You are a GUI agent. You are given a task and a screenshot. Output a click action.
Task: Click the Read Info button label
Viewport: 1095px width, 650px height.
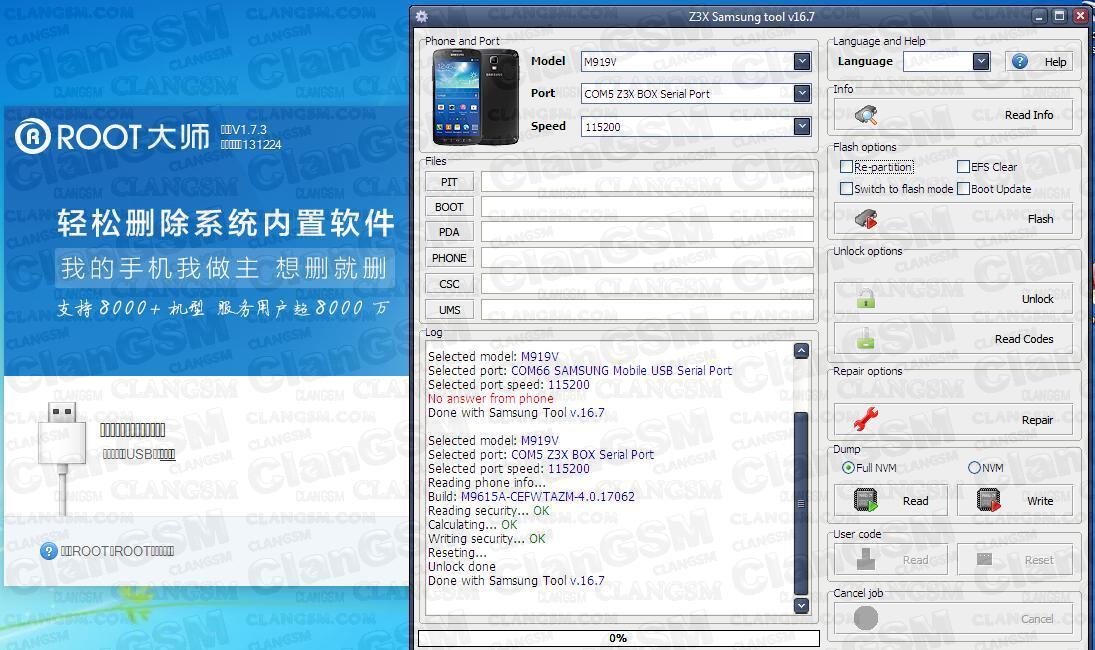point(1029,115)
